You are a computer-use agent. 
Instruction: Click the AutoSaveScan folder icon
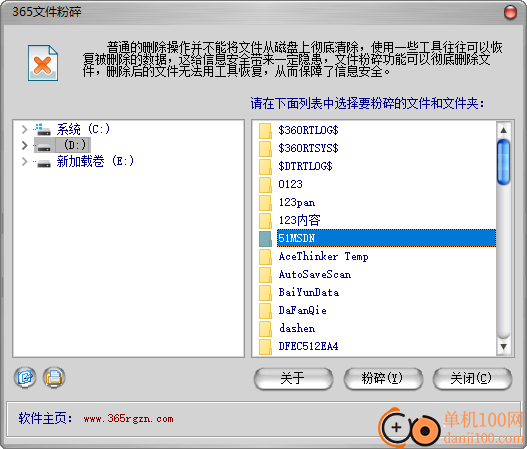pos(266,274)
